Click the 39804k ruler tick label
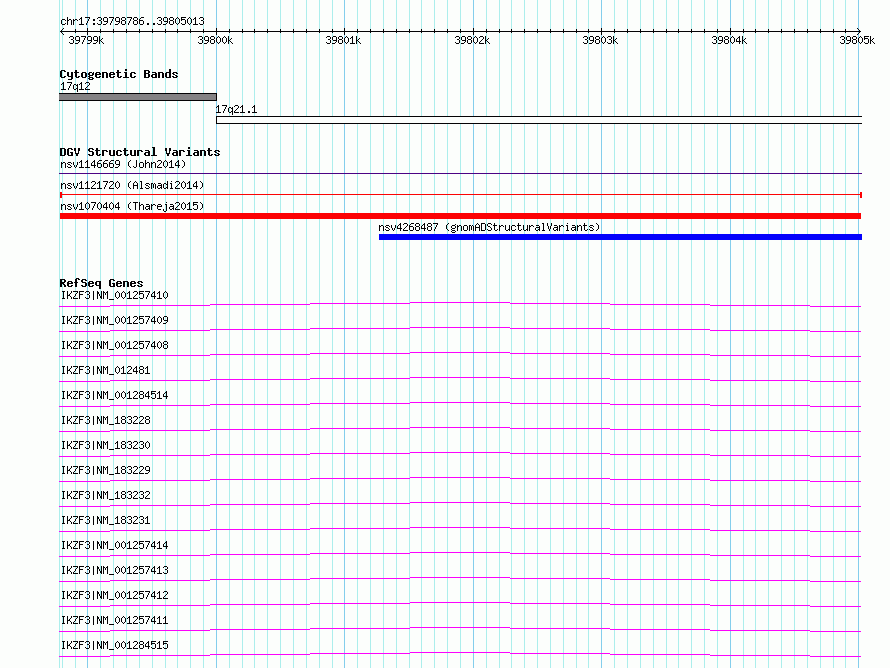This screenshot has height=668, width=890. pyautogui.click(x=729, y=40)
